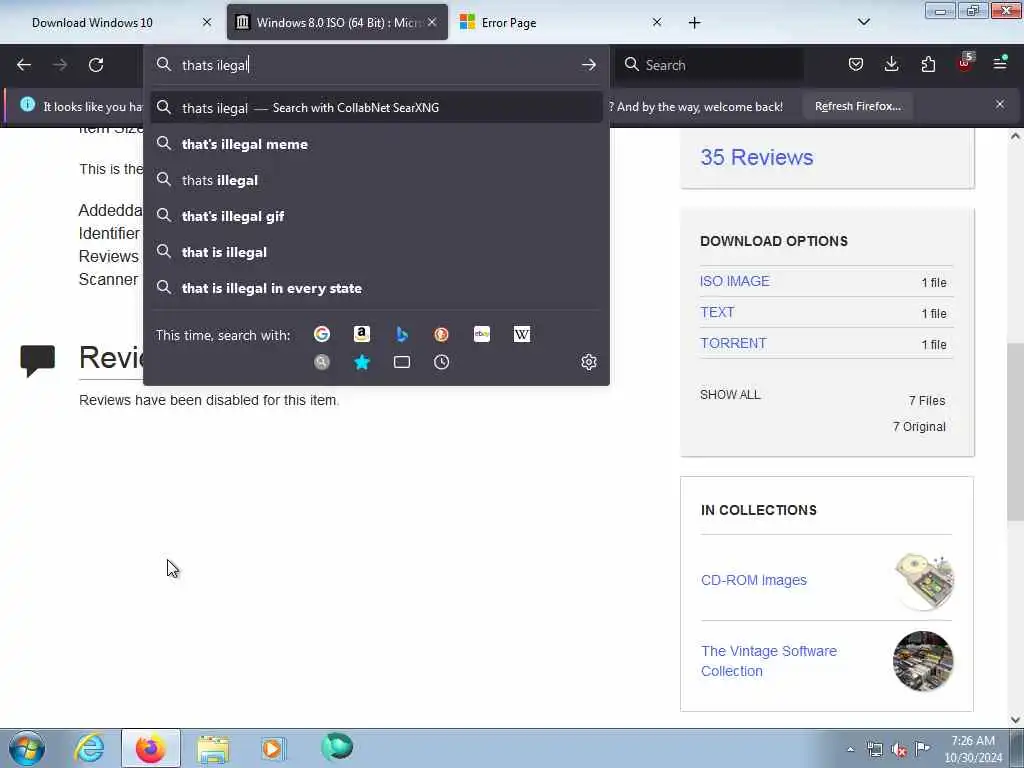The width and height of the screenshot is (1024, 768).
Task: Search this time with Bing
Action: (x=402, y=334)
